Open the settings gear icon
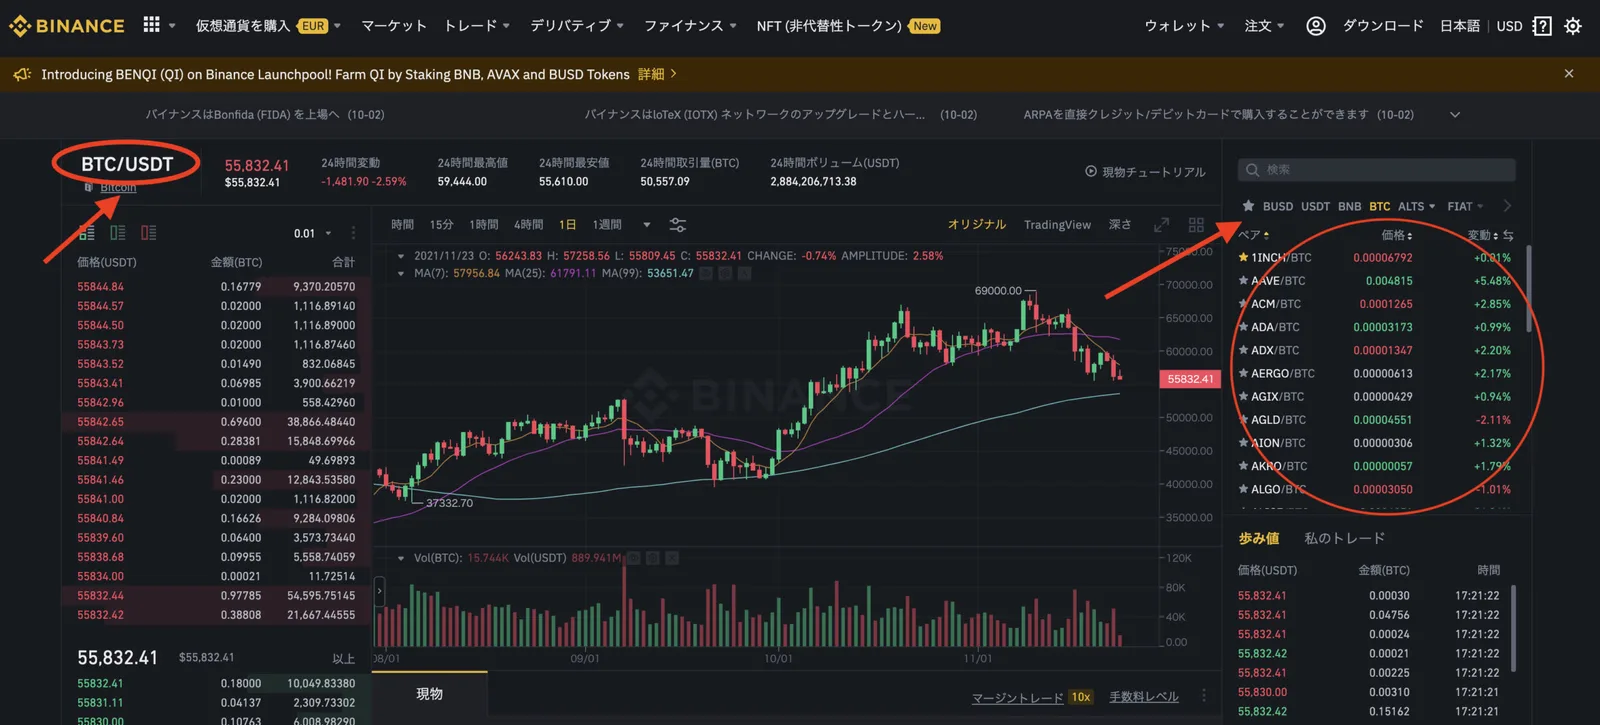 [x=1573, y=26]
